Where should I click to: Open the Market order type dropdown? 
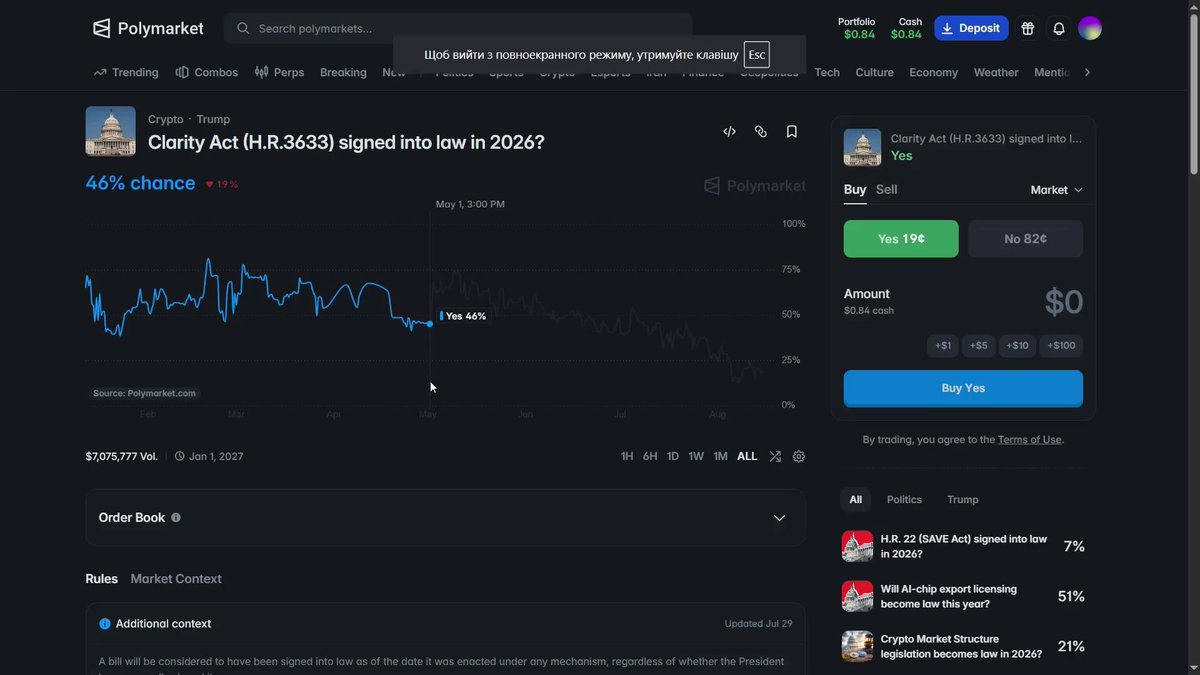[1057, 190]
